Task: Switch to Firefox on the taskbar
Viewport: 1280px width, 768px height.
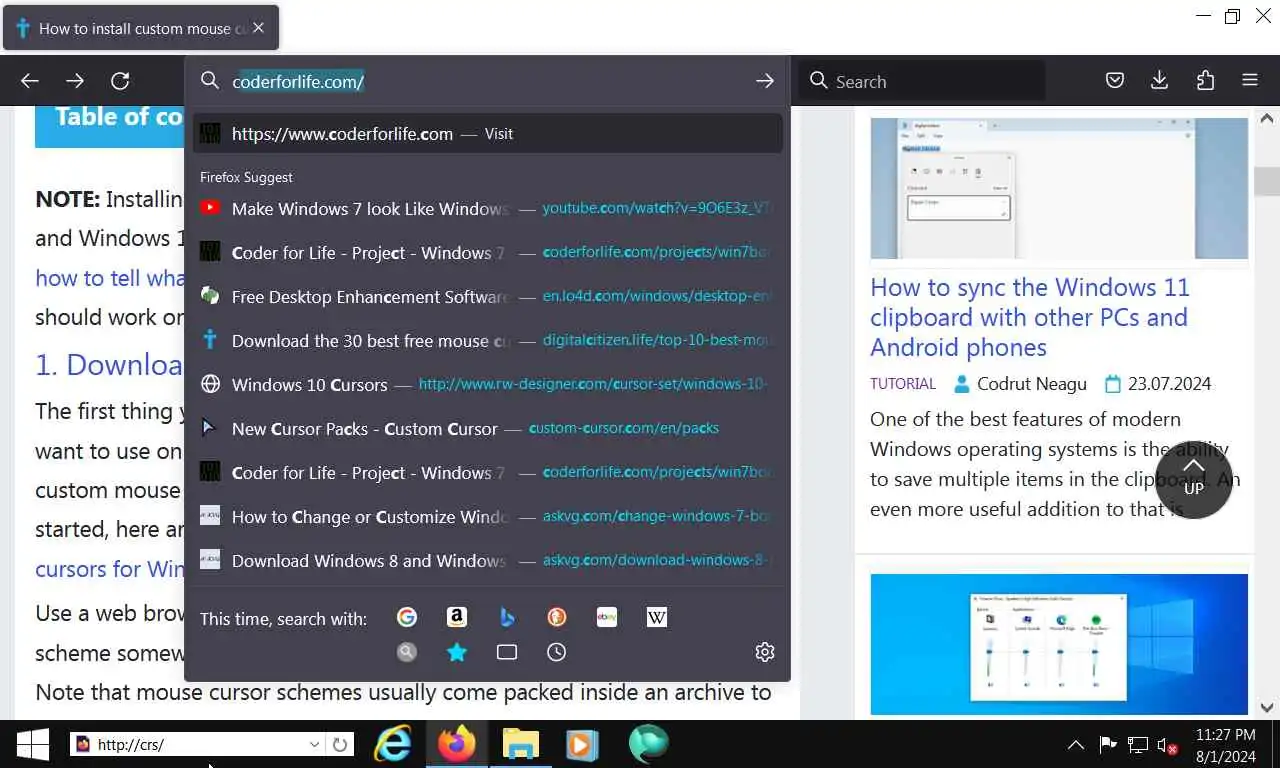Action: [457, 744]
